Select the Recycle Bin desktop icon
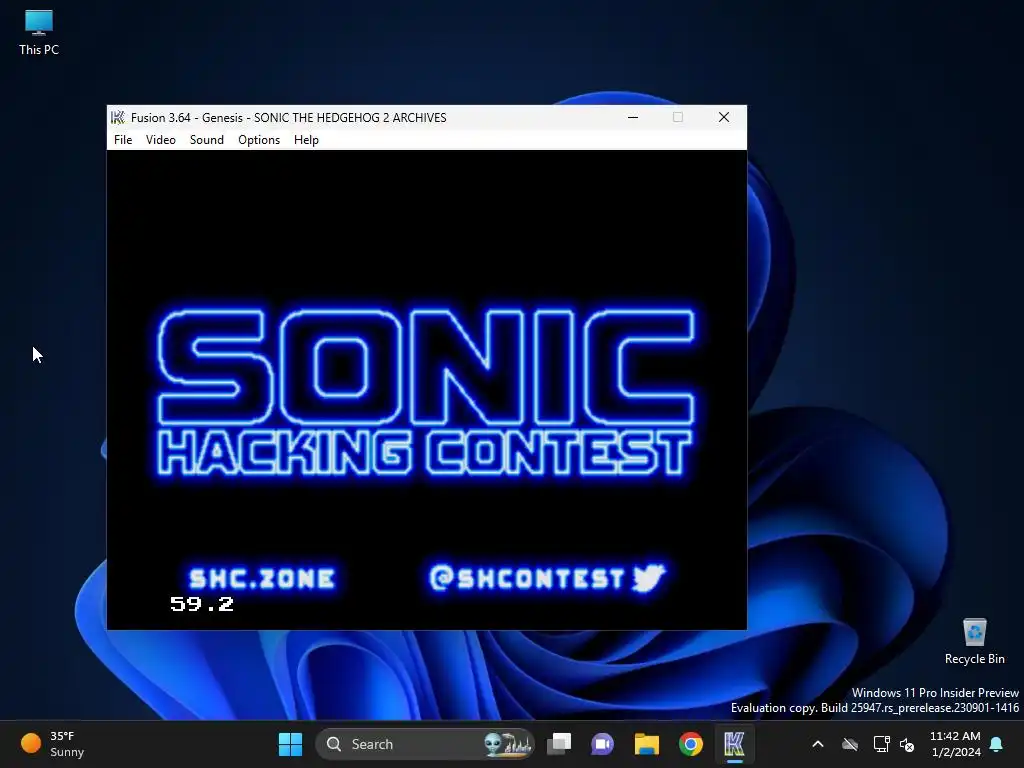Viewport: 1024px width, 768px height. [974, 641]
